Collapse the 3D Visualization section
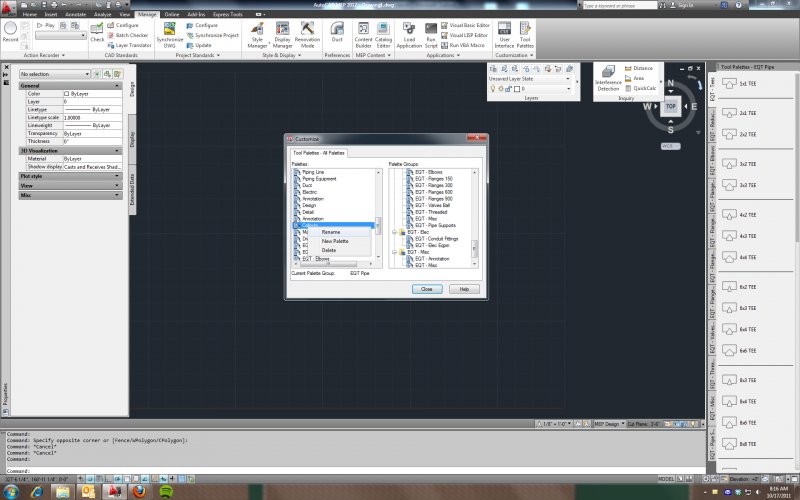800x500 pixels. click(117, 151)
